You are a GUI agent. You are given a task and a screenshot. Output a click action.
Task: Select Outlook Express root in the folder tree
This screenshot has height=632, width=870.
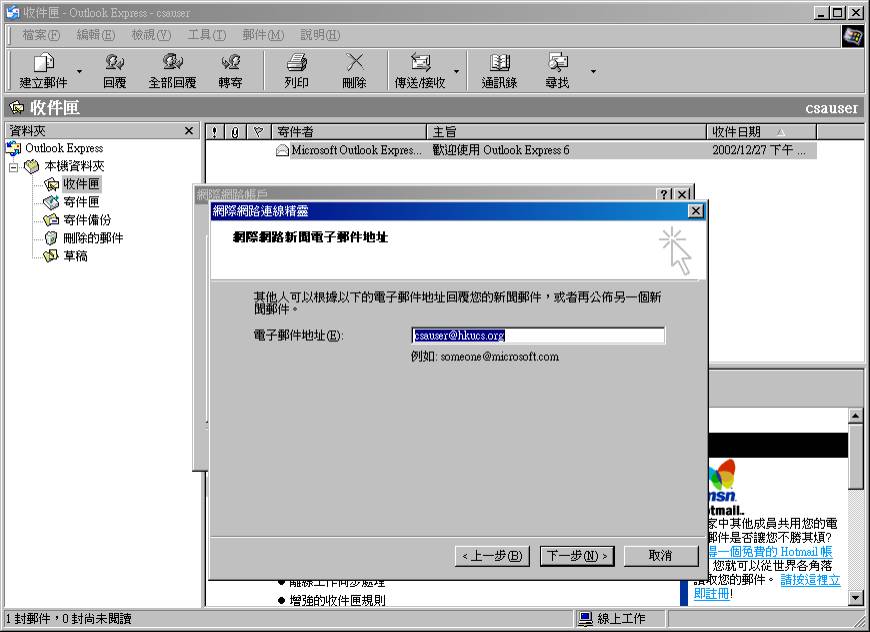(x=64, y=148)
